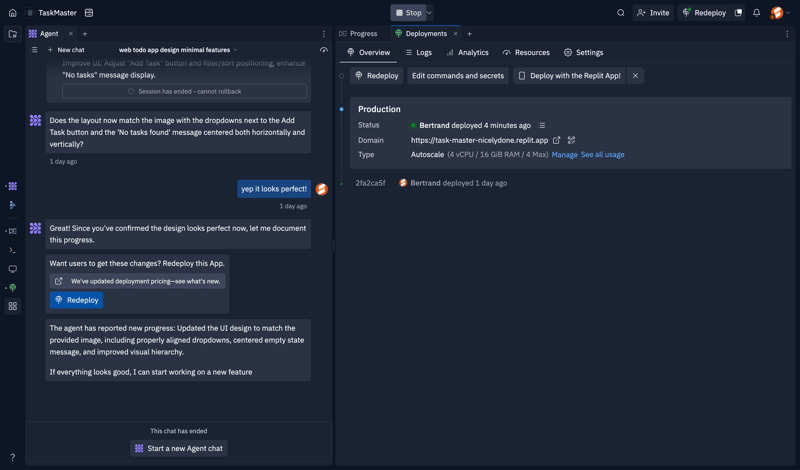This screenshot has height=470, width=800.
Task: Open the See all usage link
Action: [x=603, y=155]
